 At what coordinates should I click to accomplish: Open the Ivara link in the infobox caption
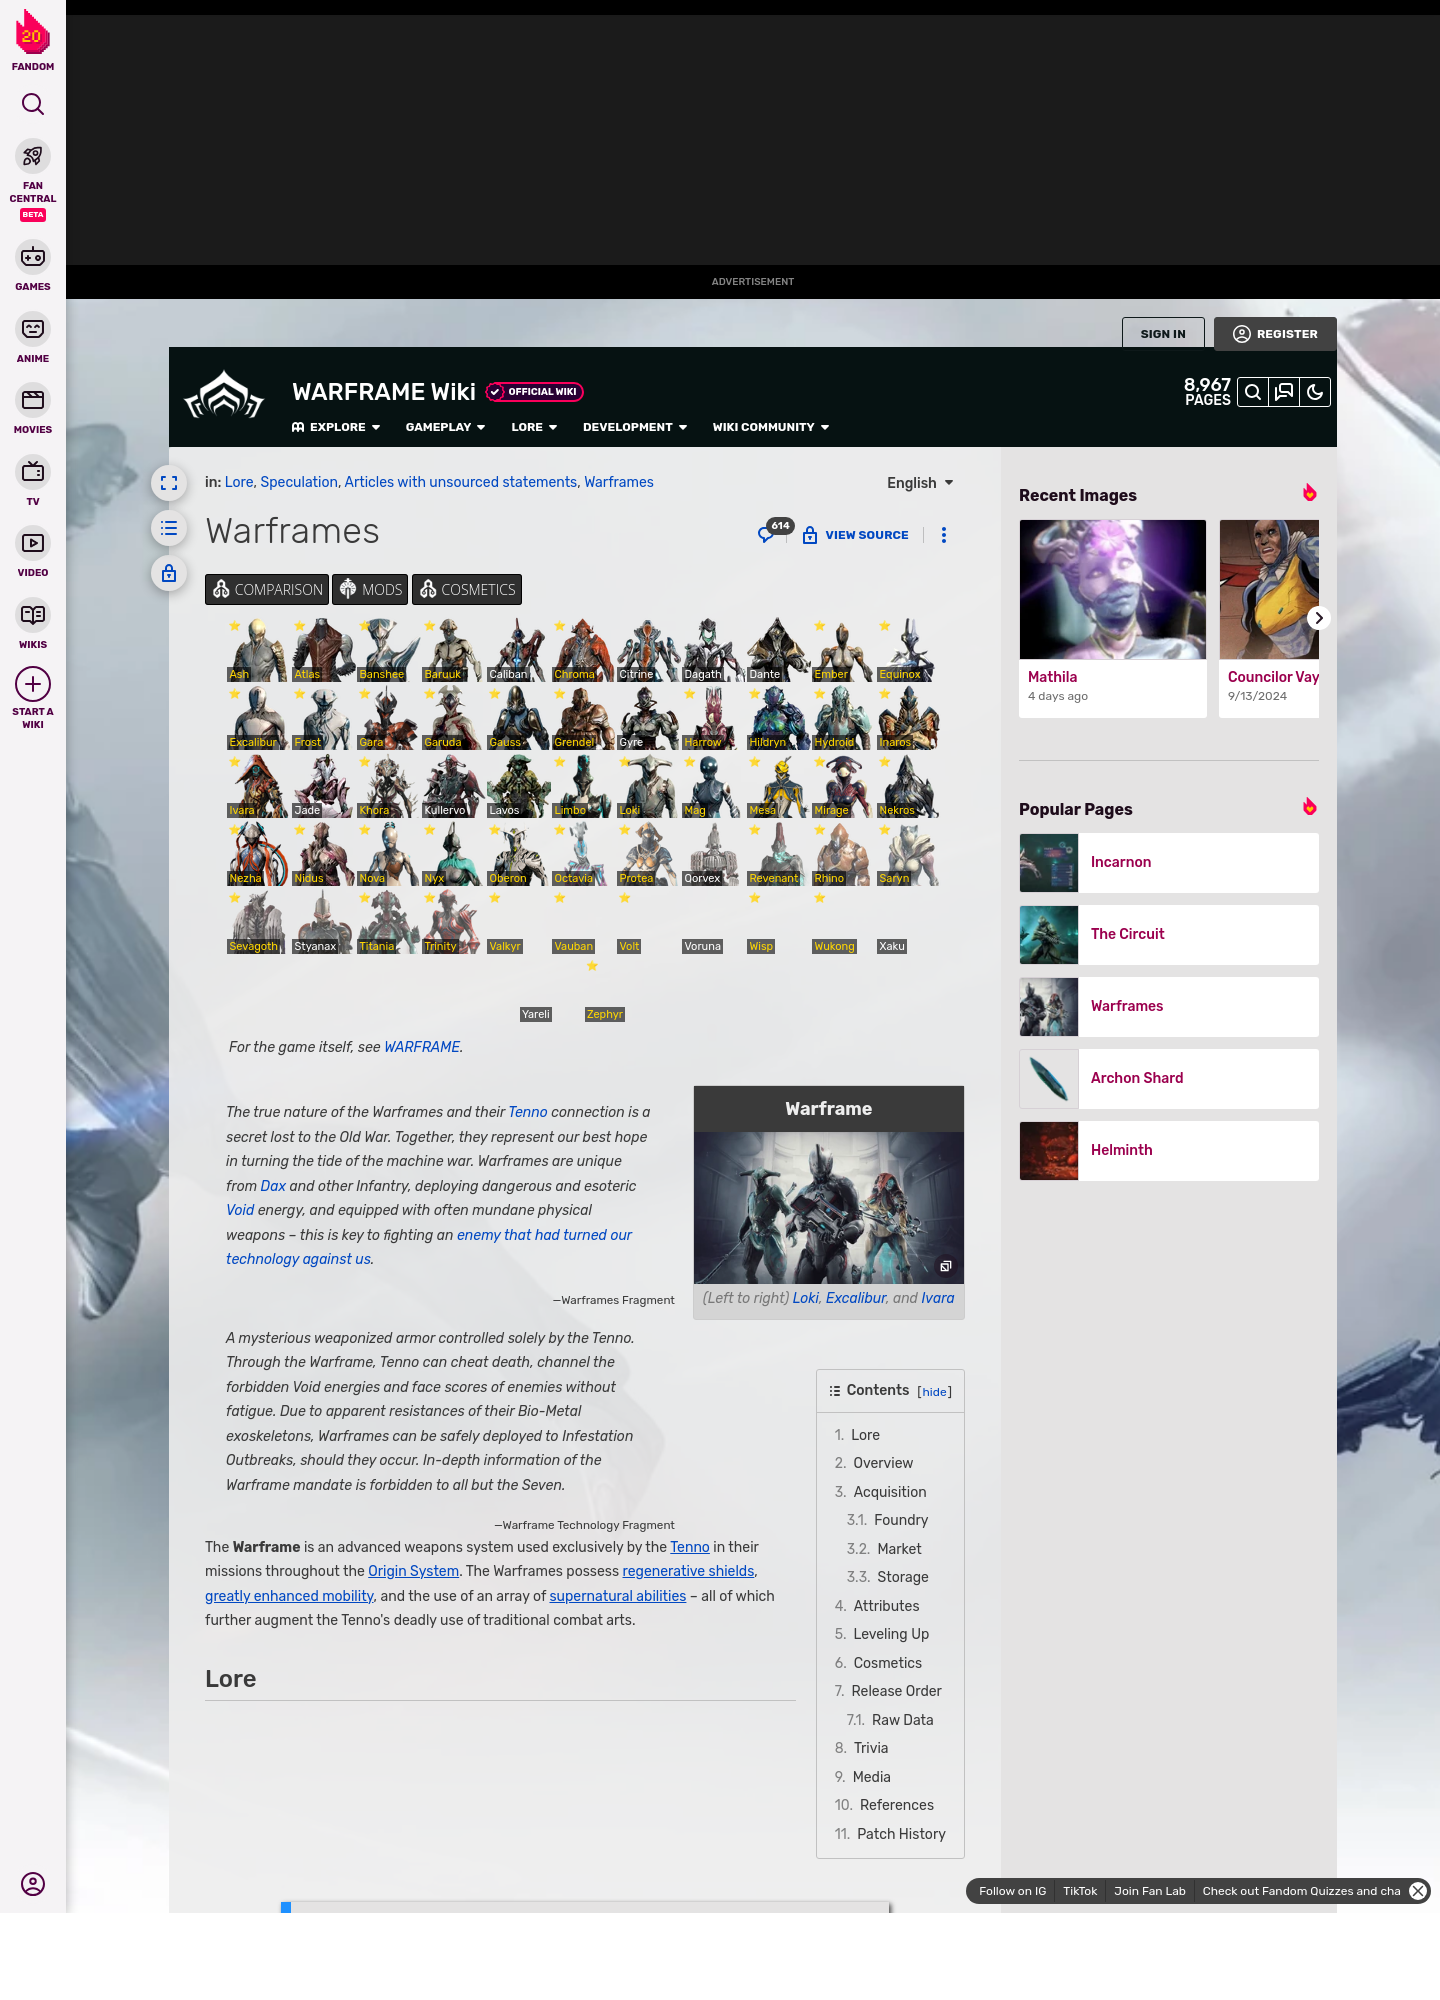pos(937,1298)
